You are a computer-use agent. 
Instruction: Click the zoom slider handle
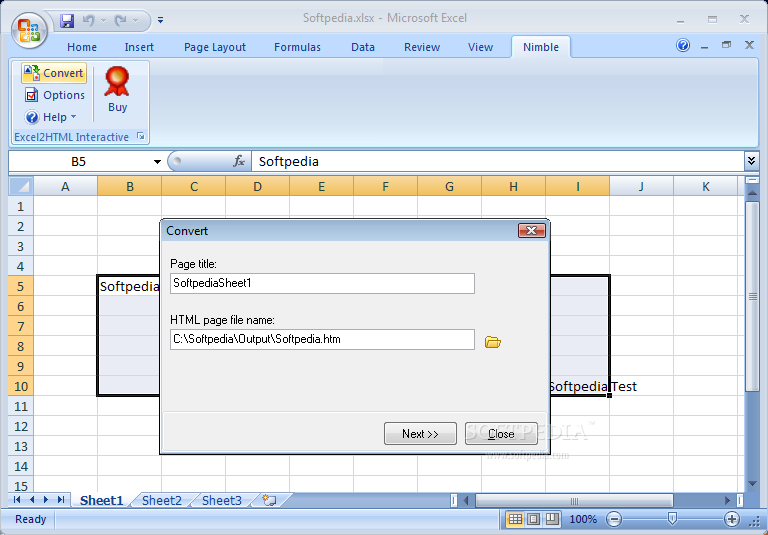[672, 518]
